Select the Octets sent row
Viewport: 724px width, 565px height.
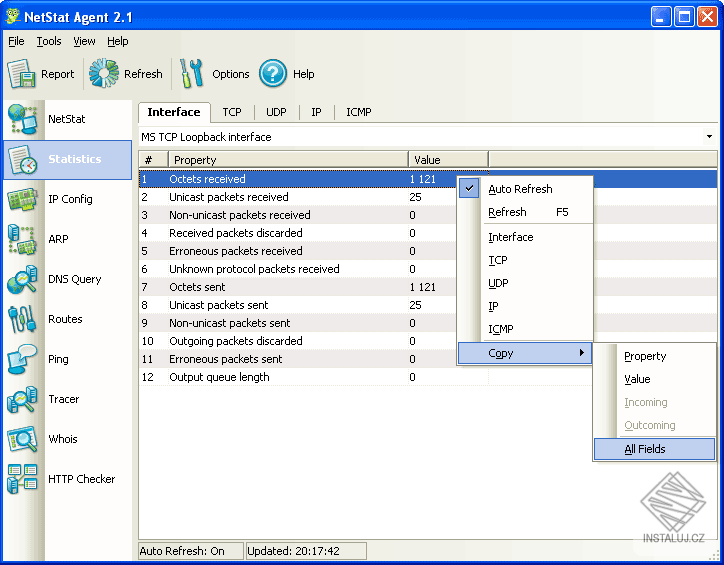[x=197, y=287]
